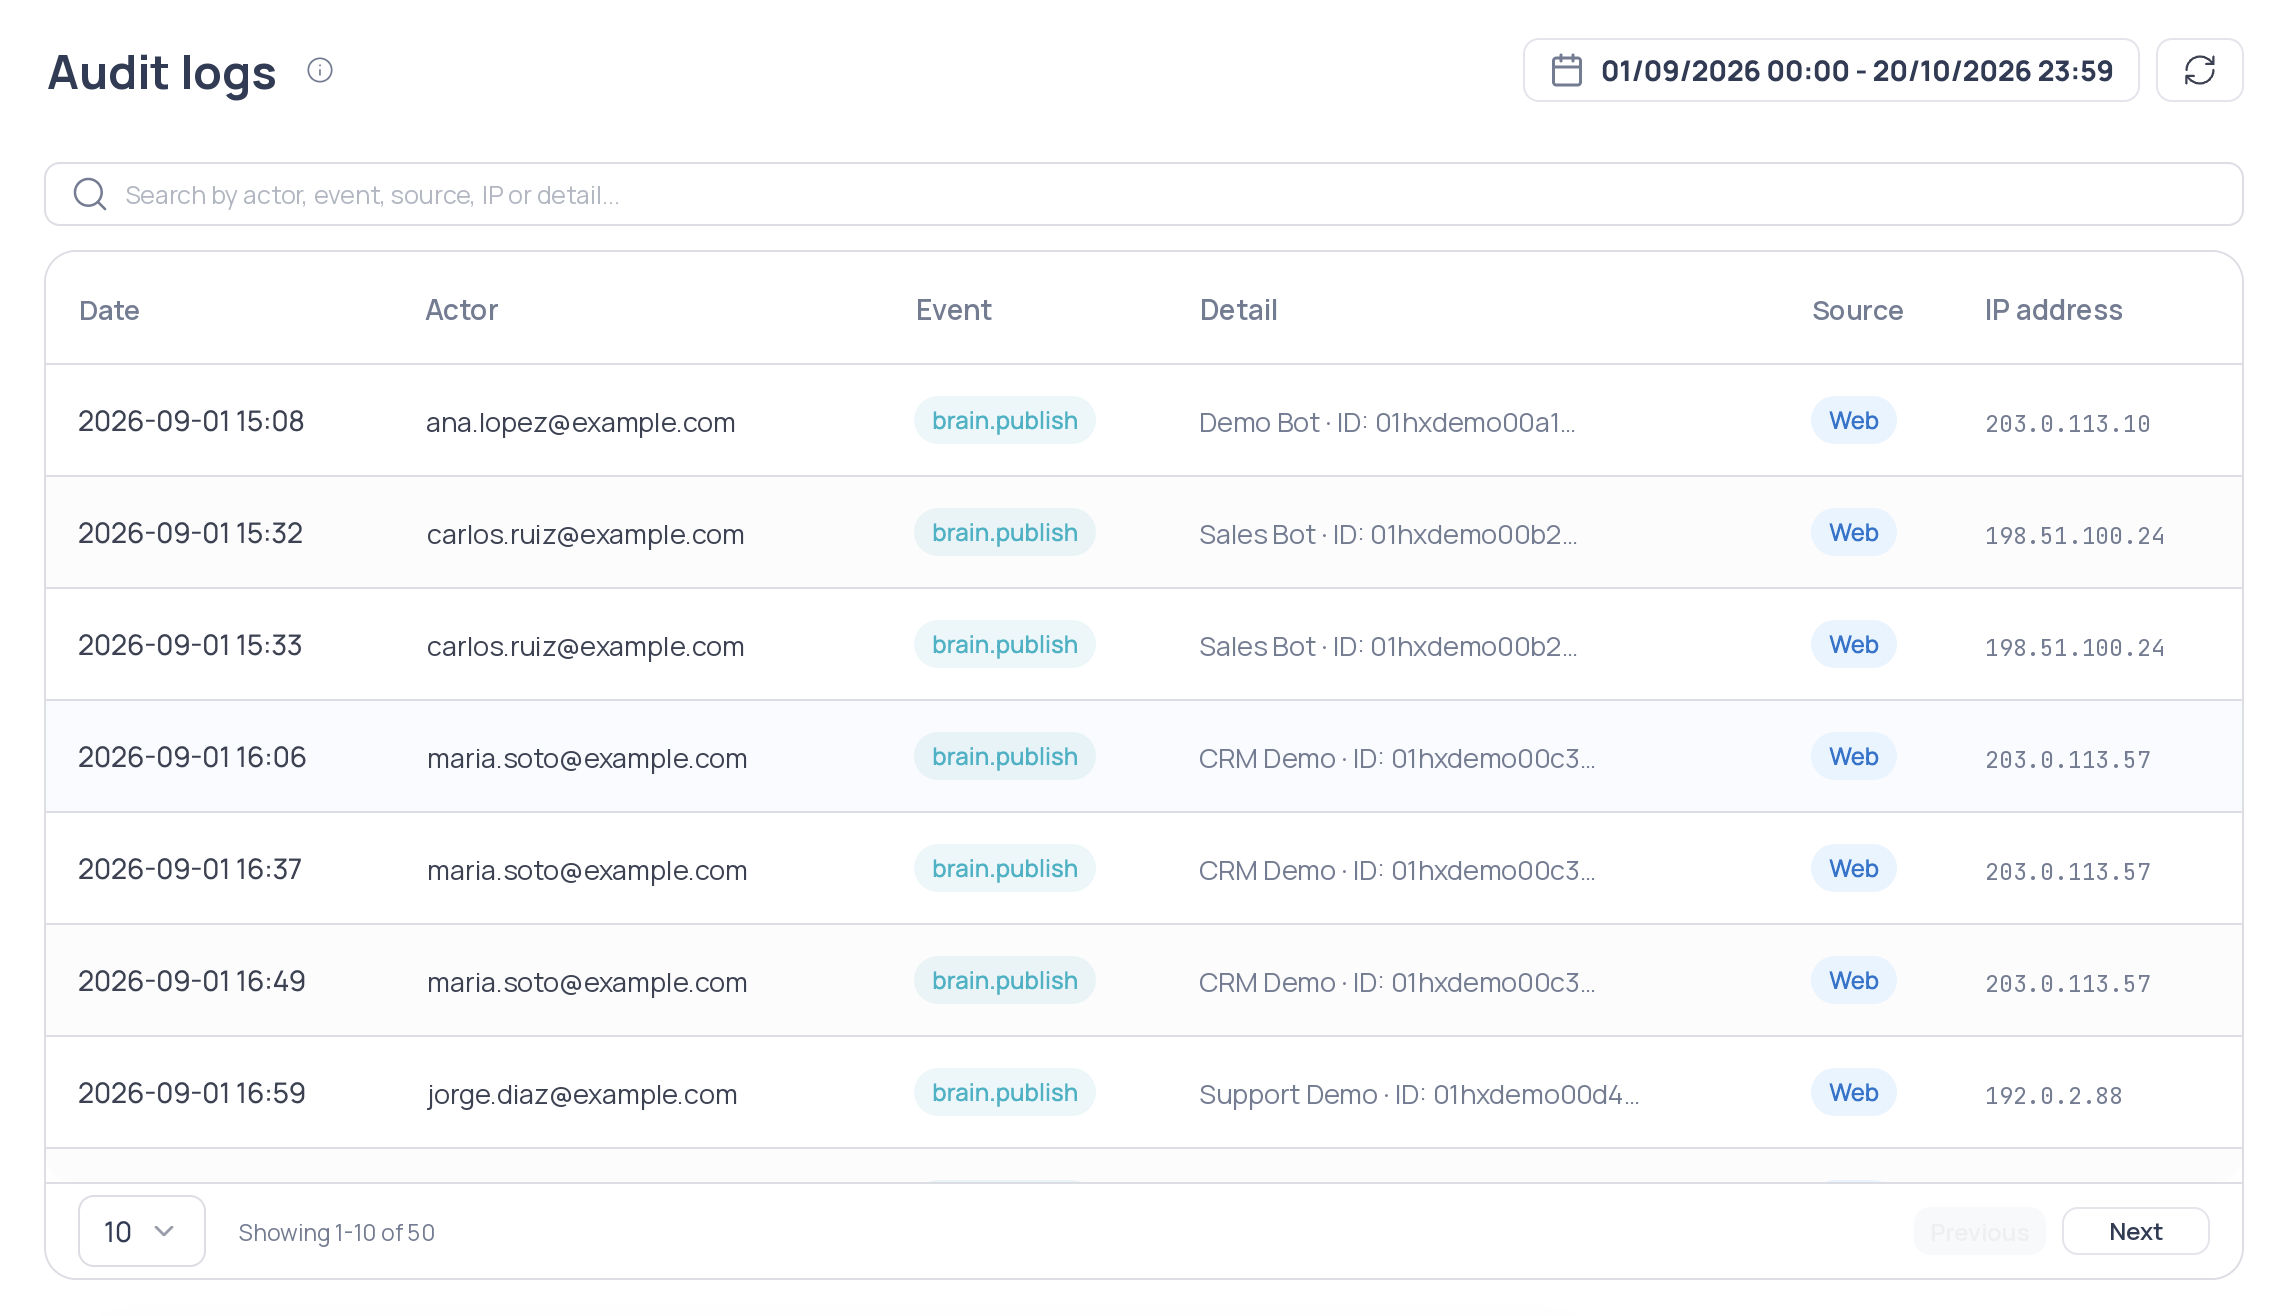Click maria.soto@example.com in the 16:37 row
Viewport: 2288px width, 1316px height.
(x=587, y=870)
